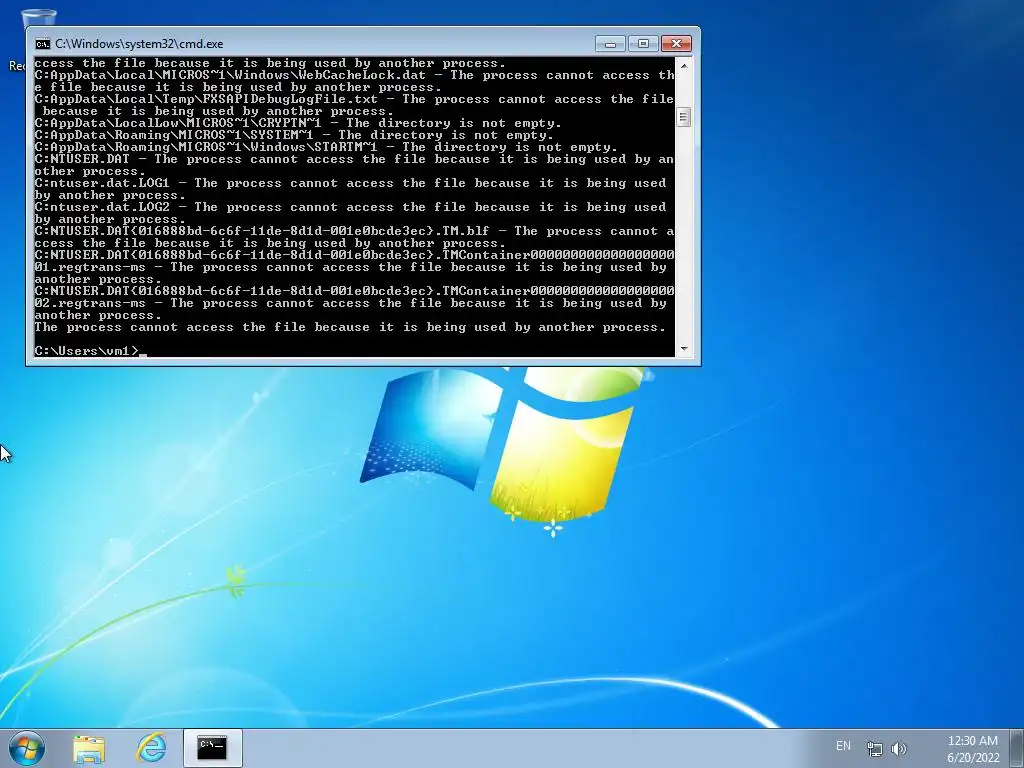Select the cmd.exe taskbar button
The width and height of the screenshot is (1024, 768).
tap(213, 748)
